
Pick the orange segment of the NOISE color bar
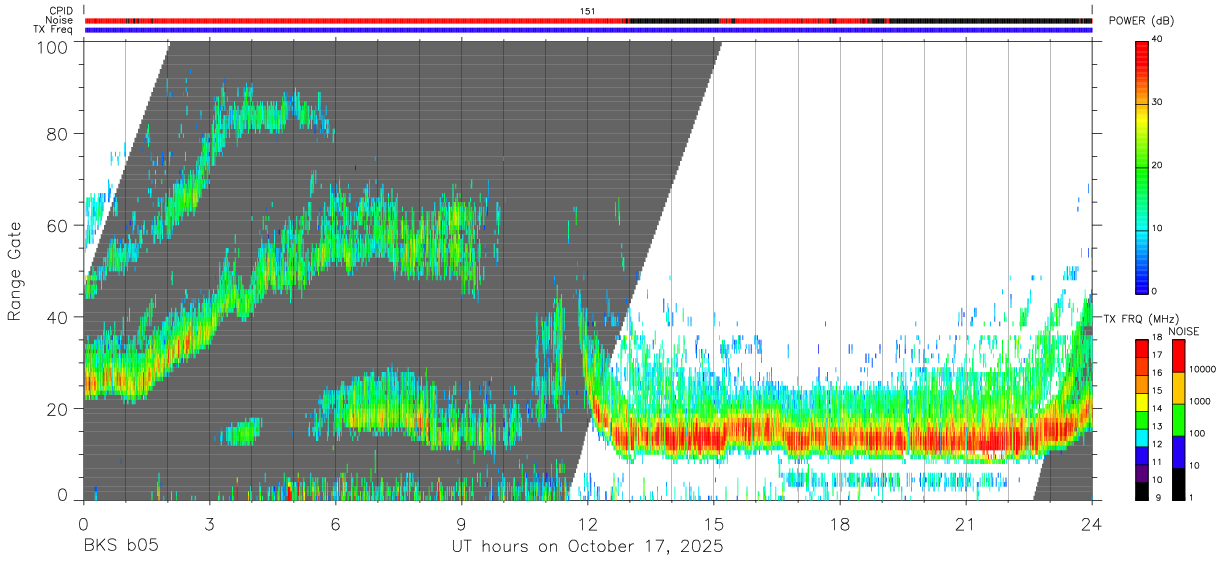[1179, 388]
